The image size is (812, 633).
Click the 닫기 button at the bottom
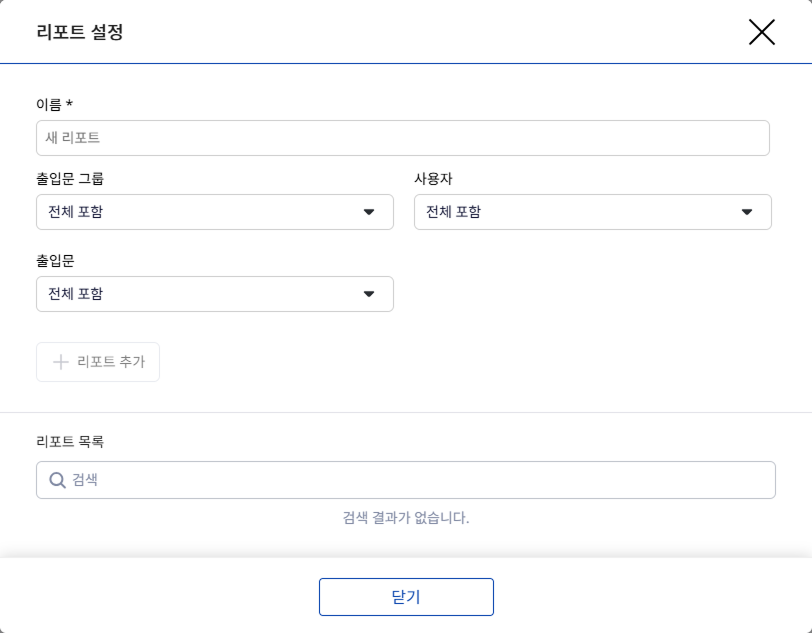coord(406,597)
